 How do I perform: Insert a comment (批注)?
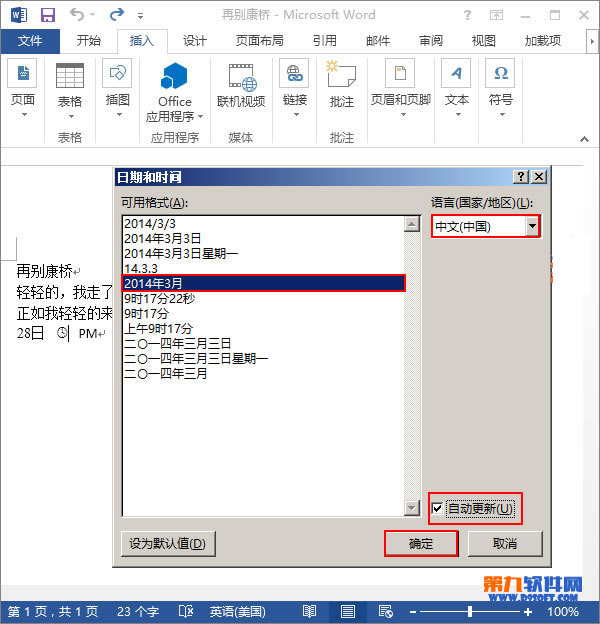341,84
